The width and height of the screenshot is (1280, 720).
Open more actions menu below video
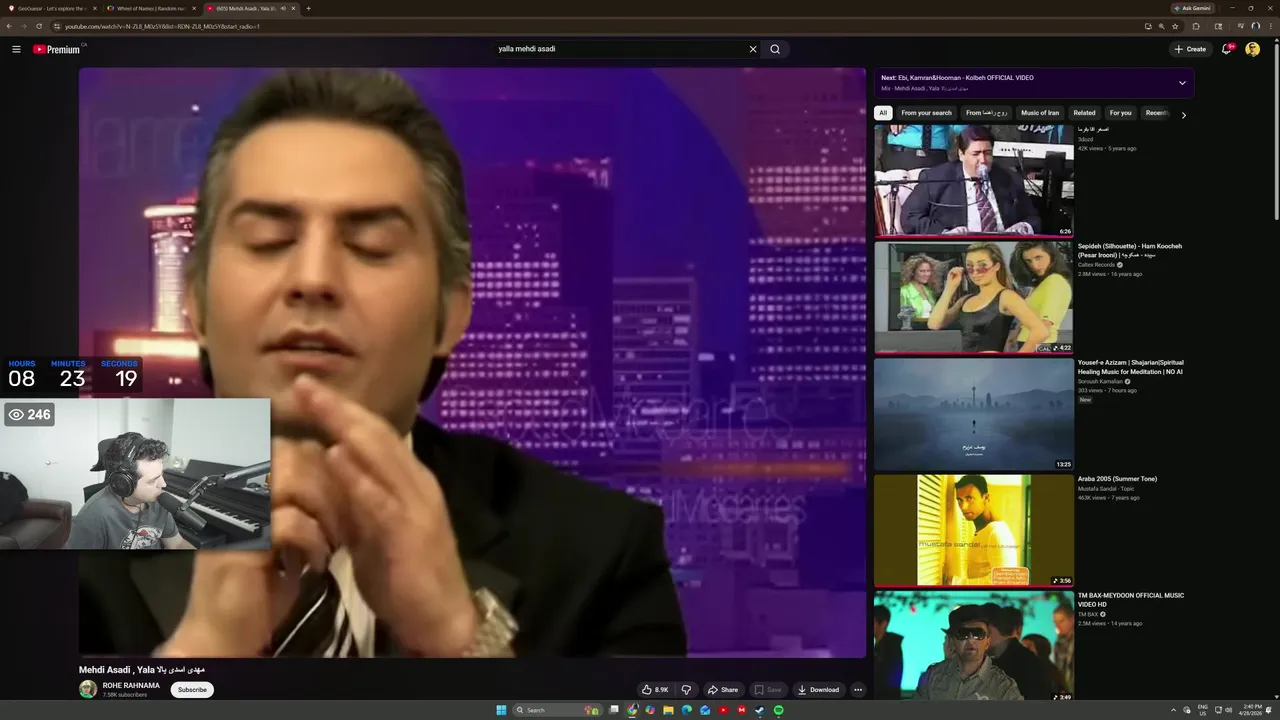click(857, 690)
